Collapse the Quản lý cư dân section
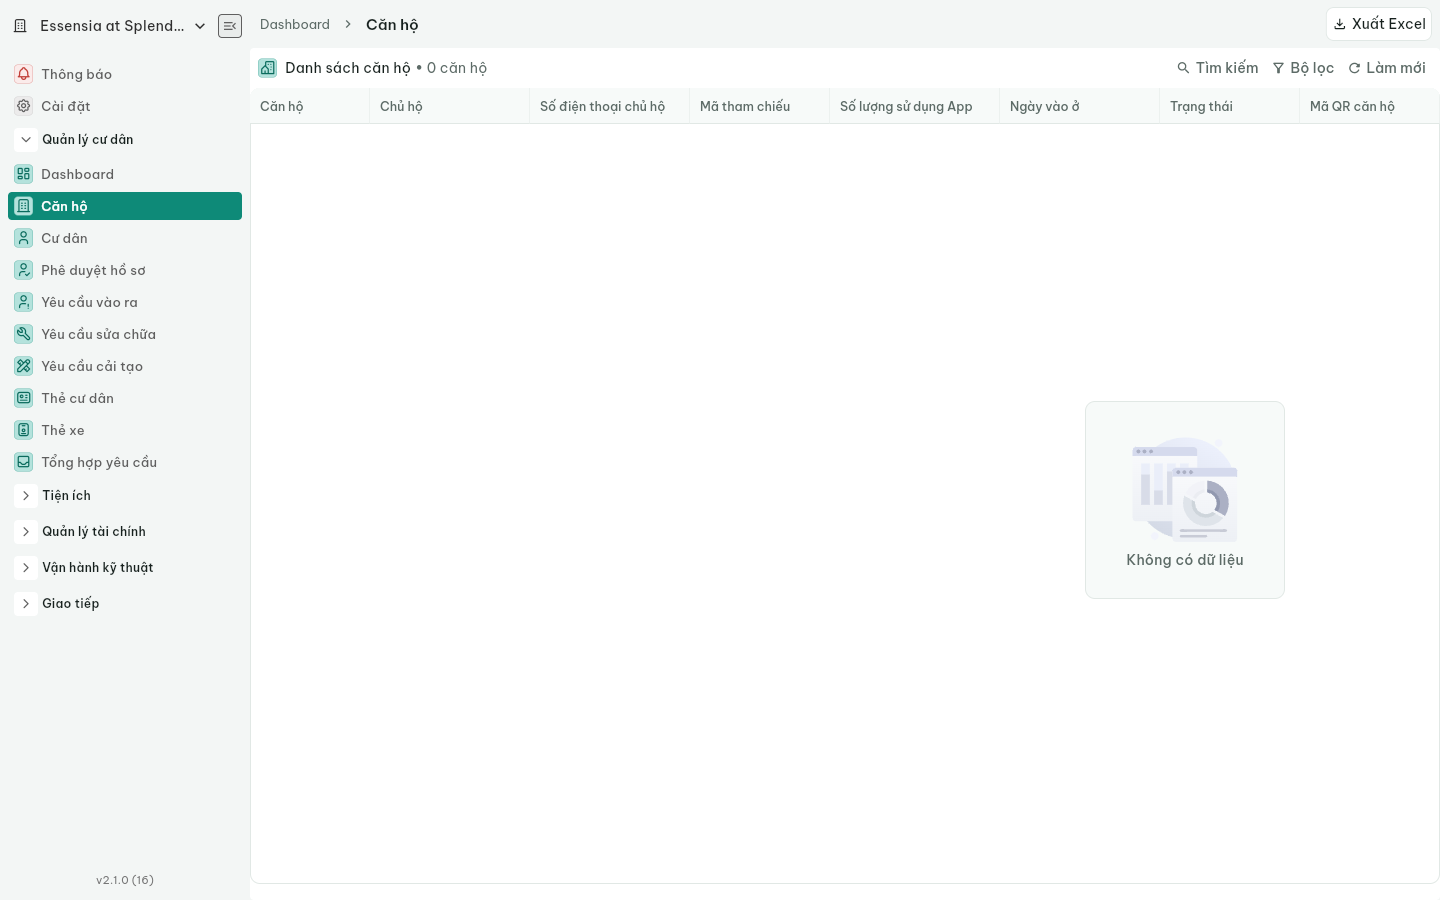 (26, 140)
